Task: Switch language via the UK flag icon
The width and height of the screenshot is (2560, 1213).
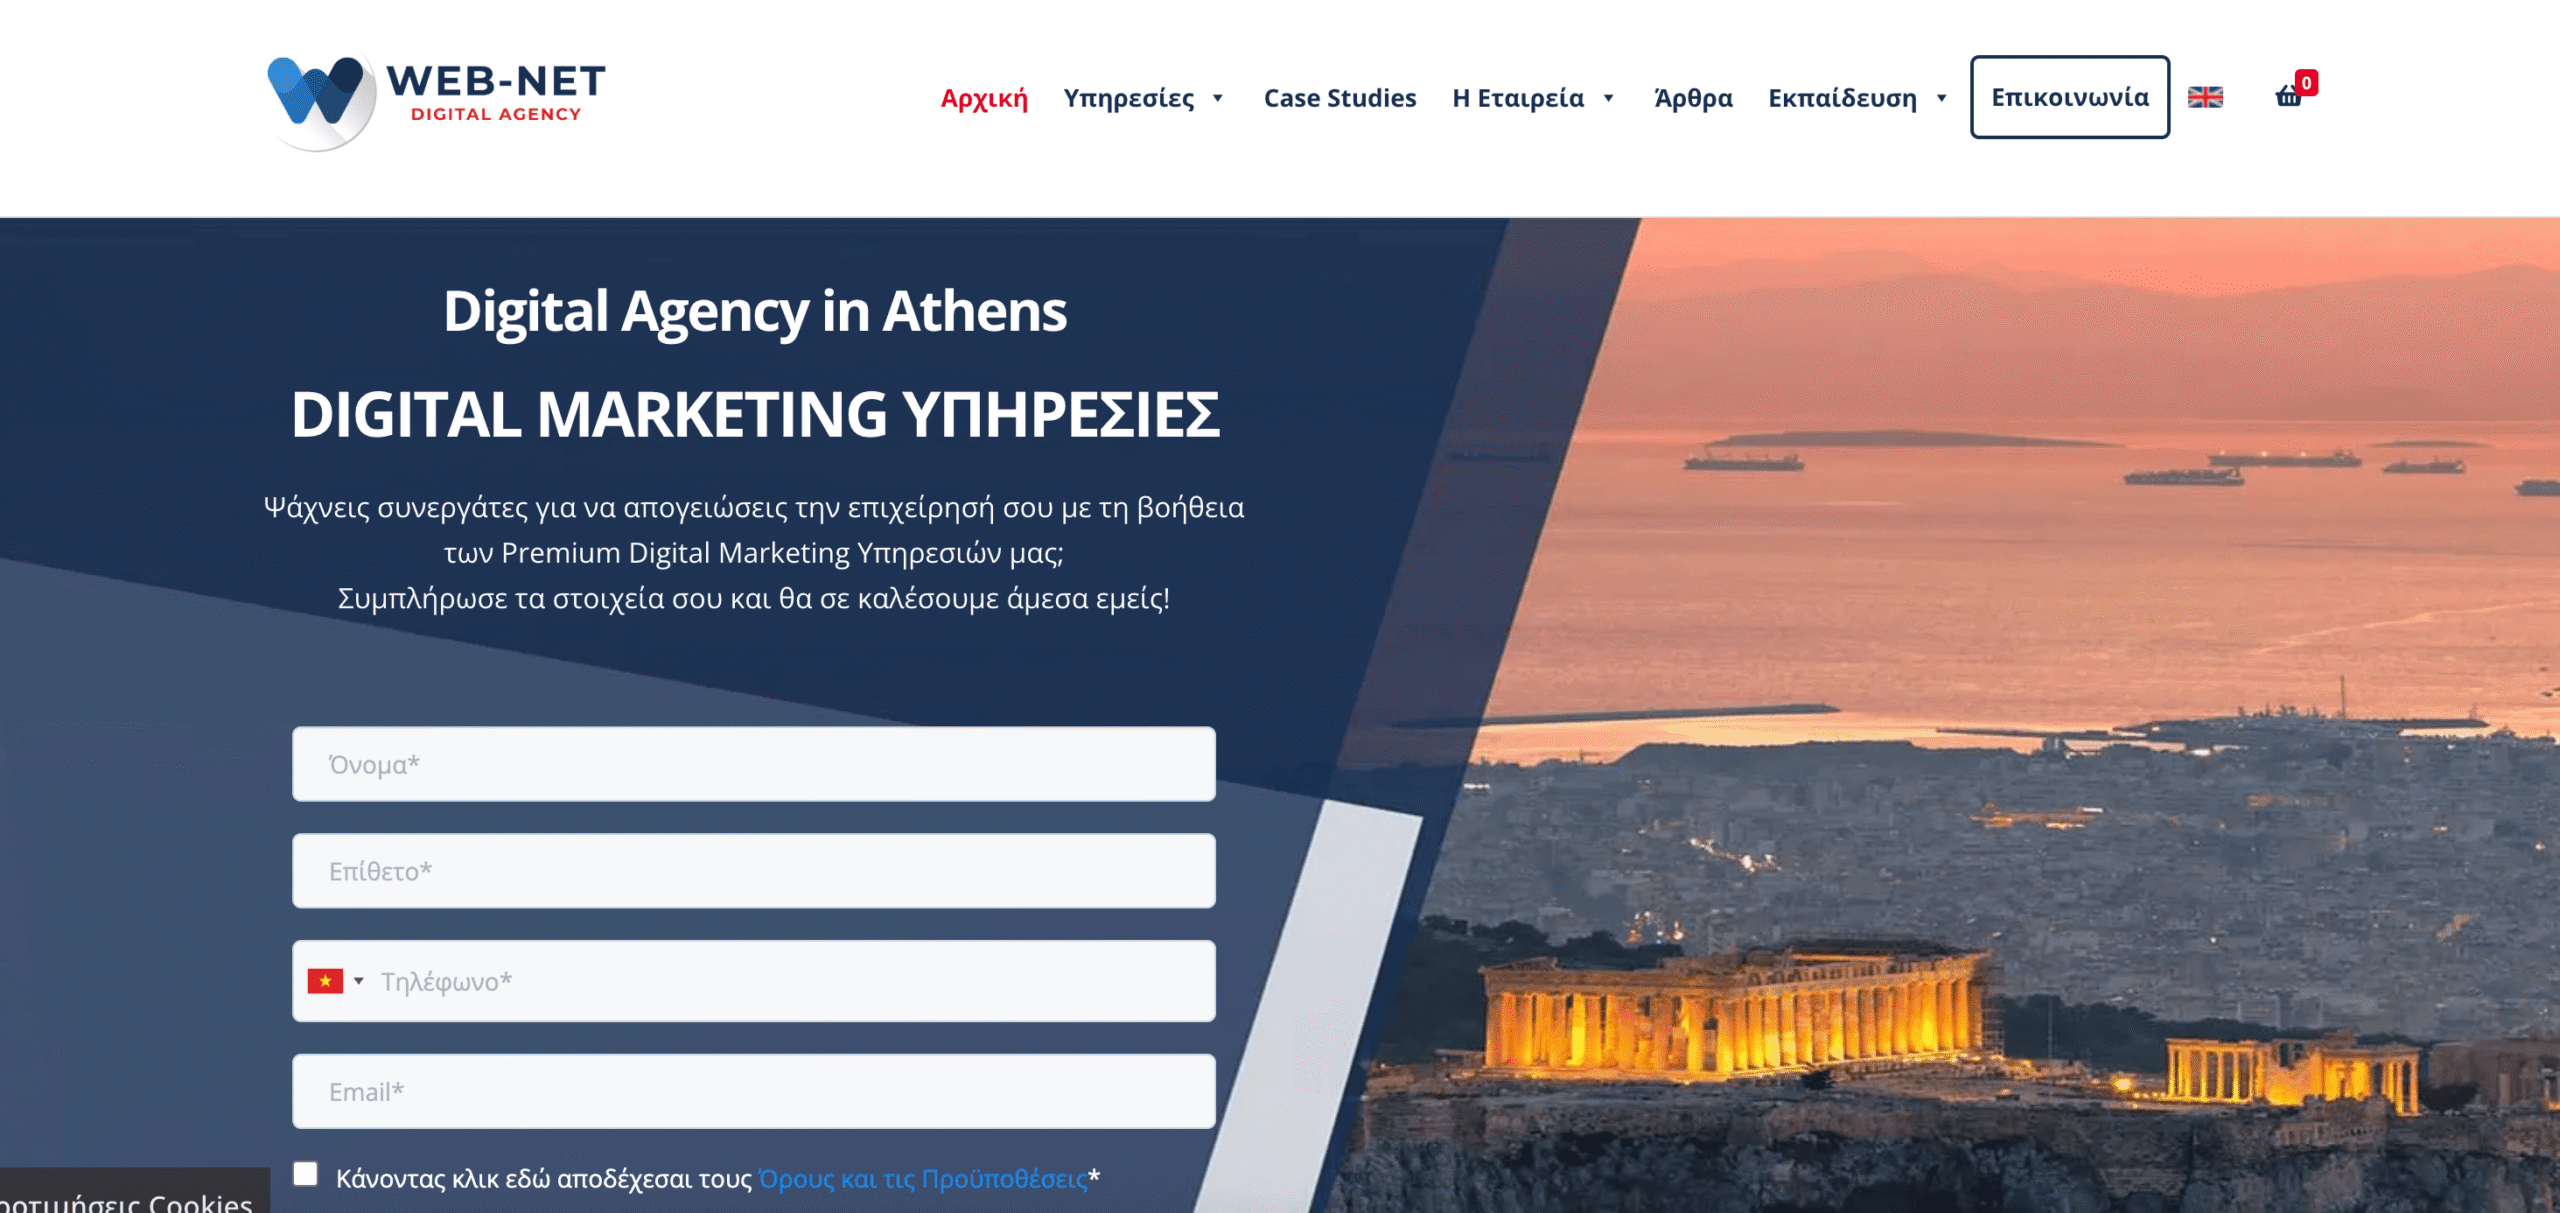Action: (x=2205, y=97)
